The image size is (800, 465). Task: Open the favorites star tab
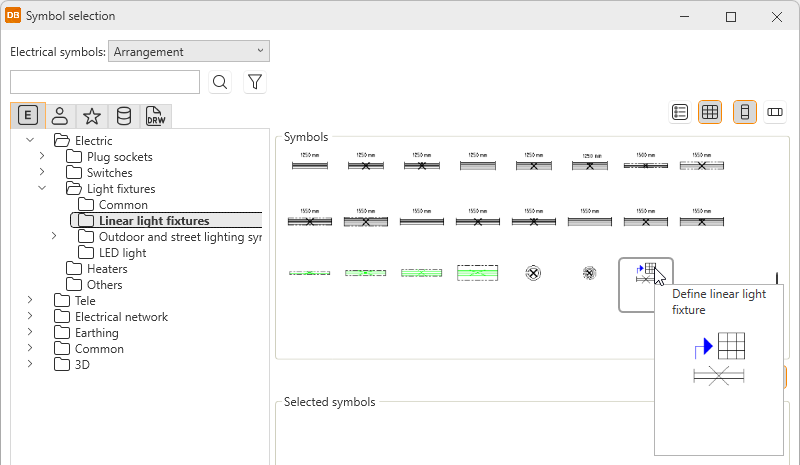tap(91, 116)
